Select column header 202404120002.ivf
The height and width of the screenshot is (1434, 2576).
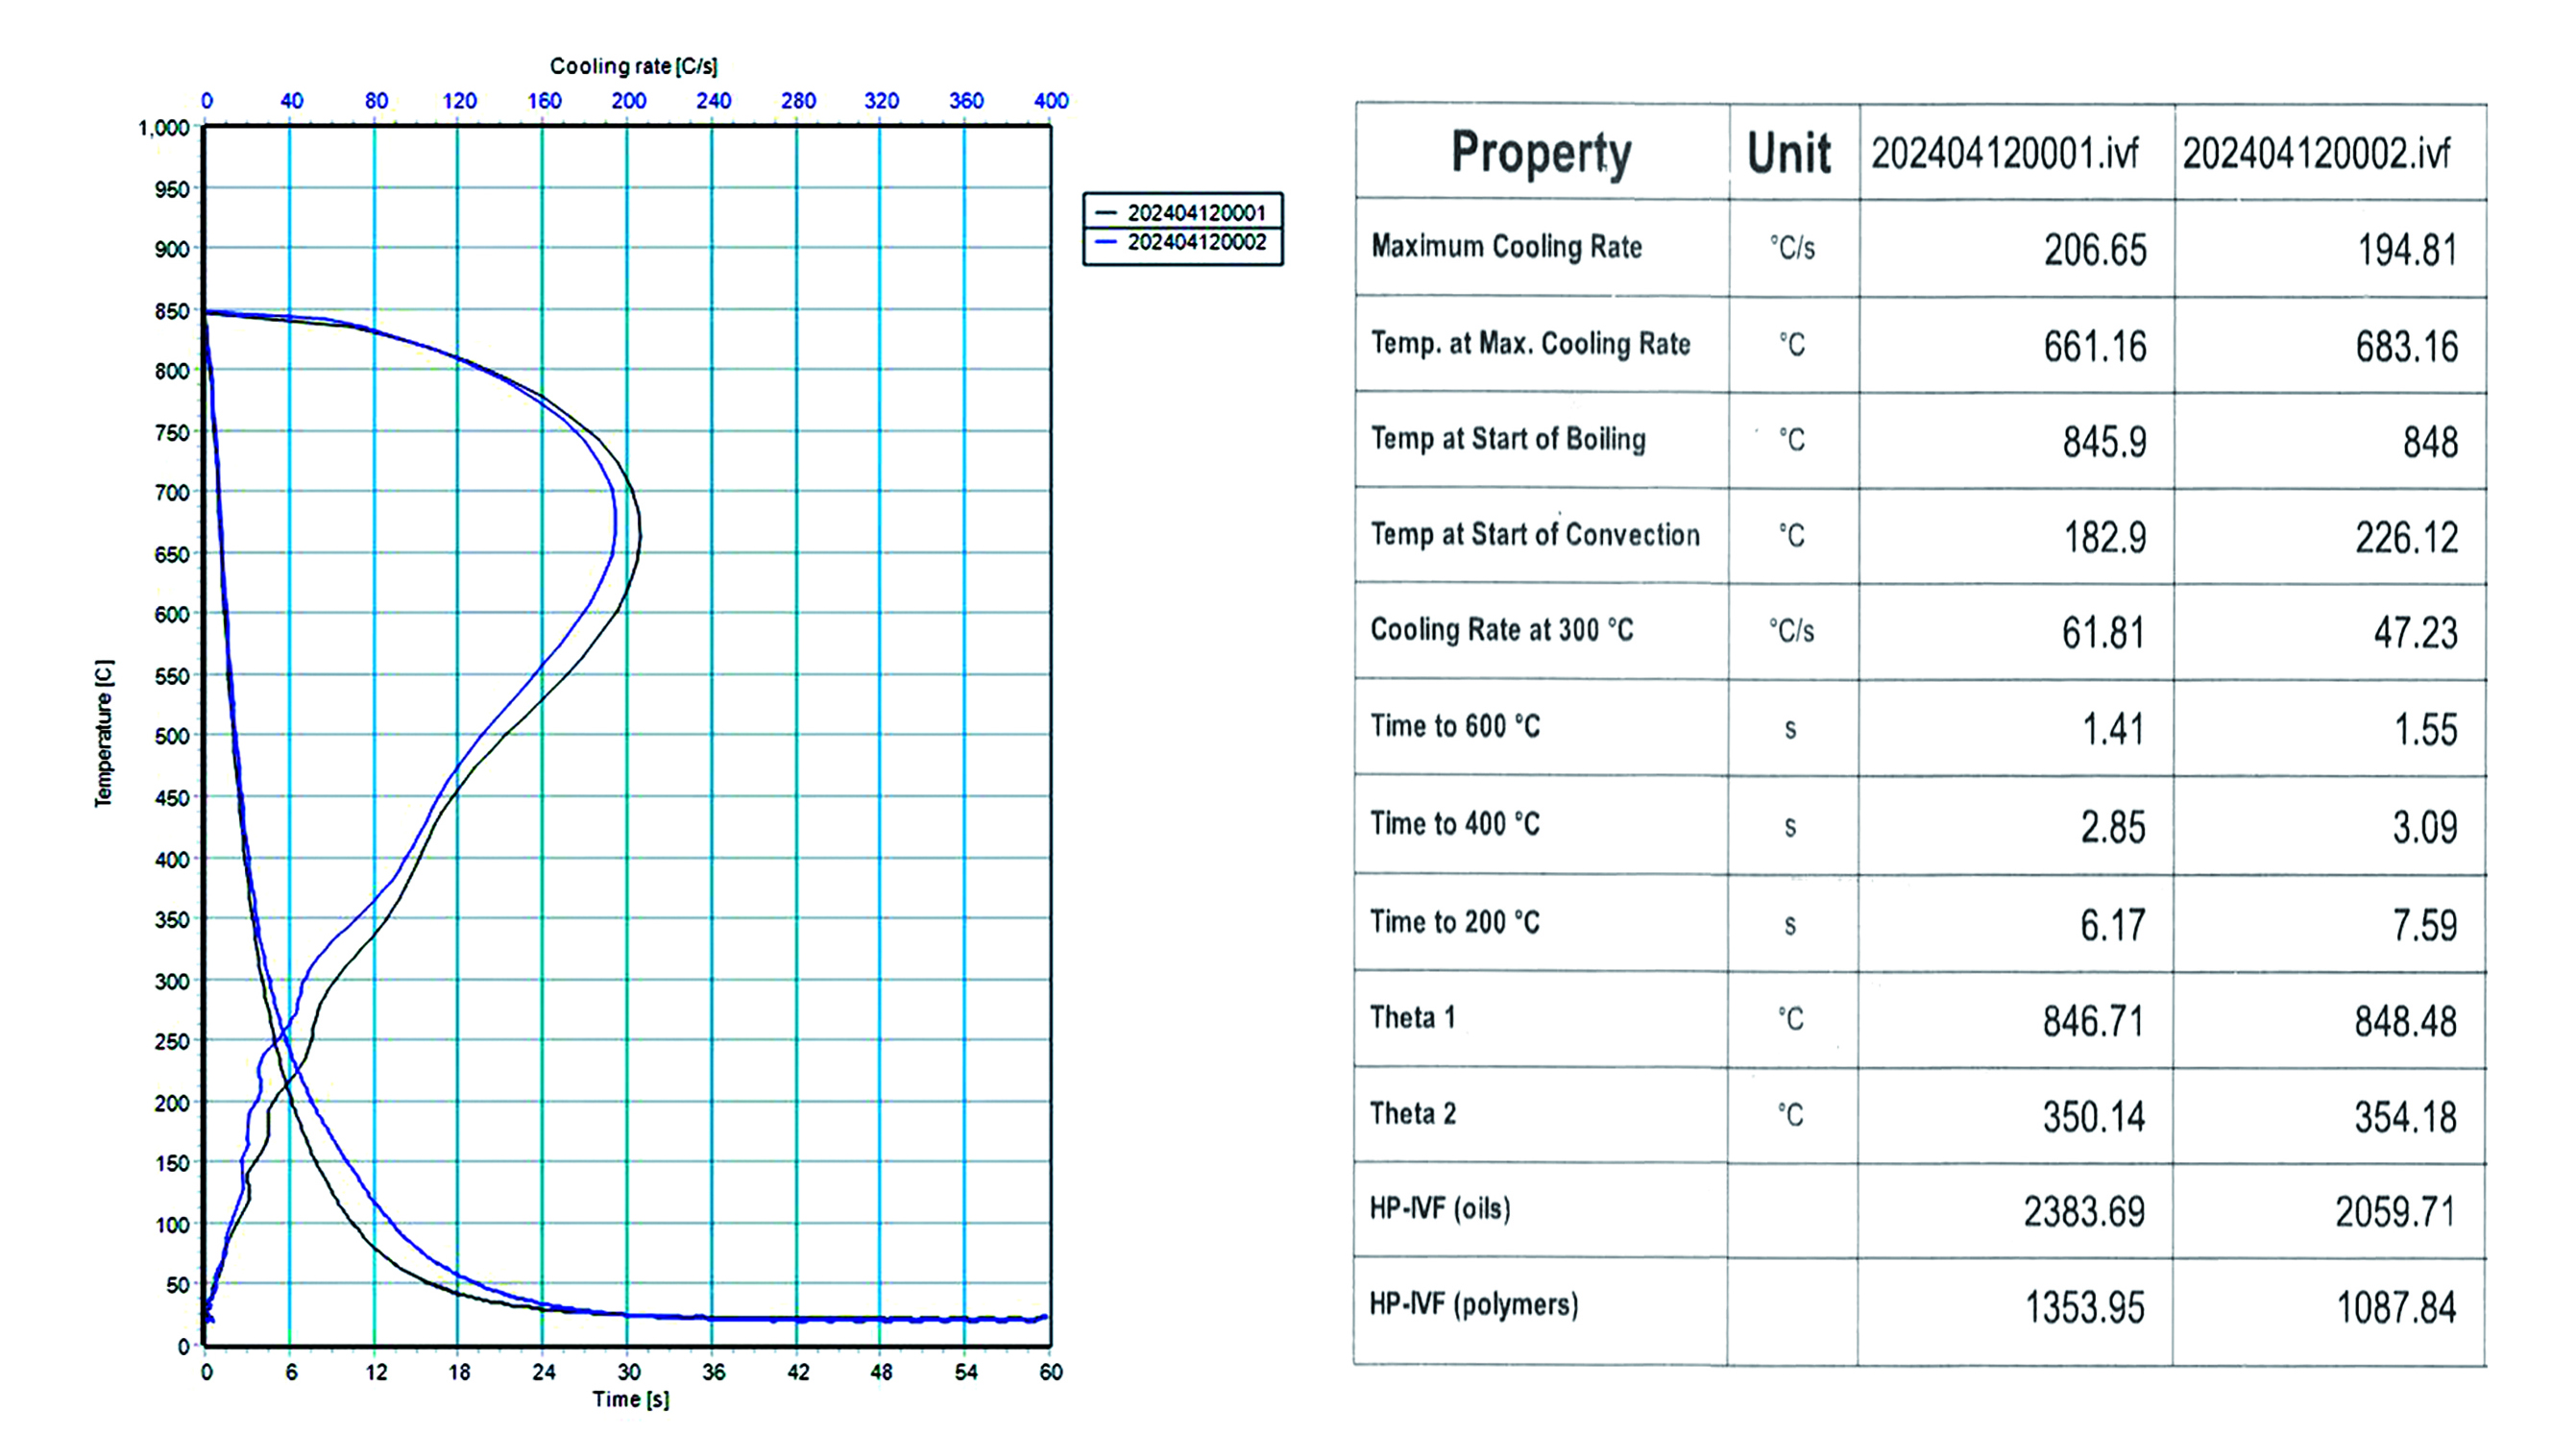[2316, 154]
